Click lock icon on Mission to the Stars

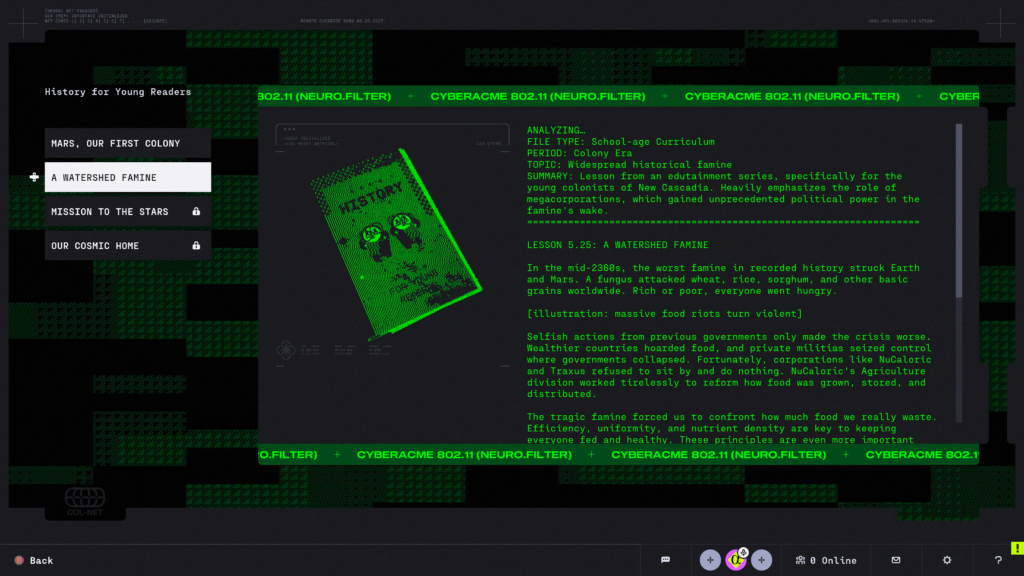tap(196, 212)
